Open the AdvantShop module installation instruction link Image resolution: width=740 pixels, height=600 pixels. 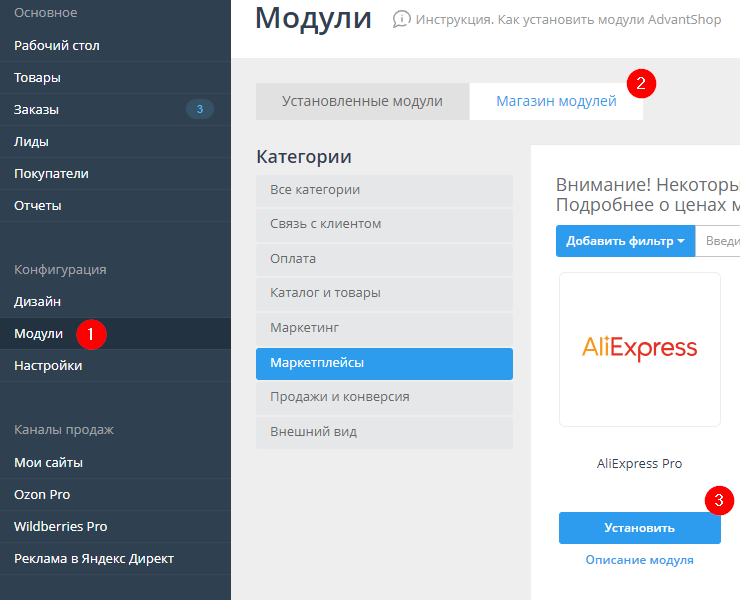point(568,19)
